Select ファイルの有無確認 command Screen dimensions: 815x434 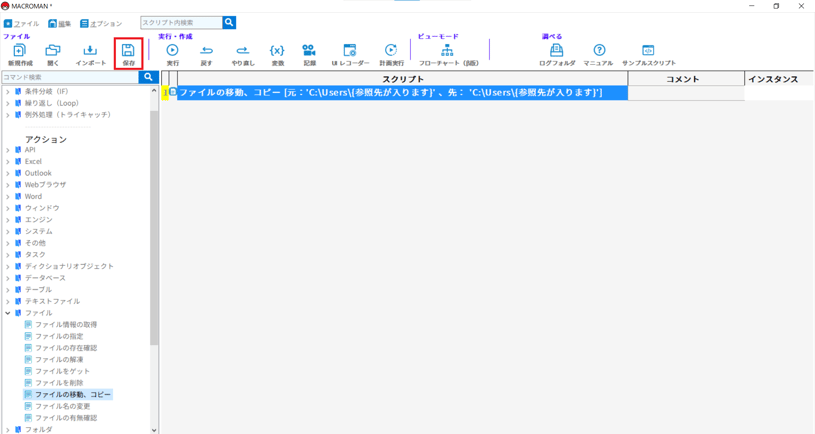66,418
